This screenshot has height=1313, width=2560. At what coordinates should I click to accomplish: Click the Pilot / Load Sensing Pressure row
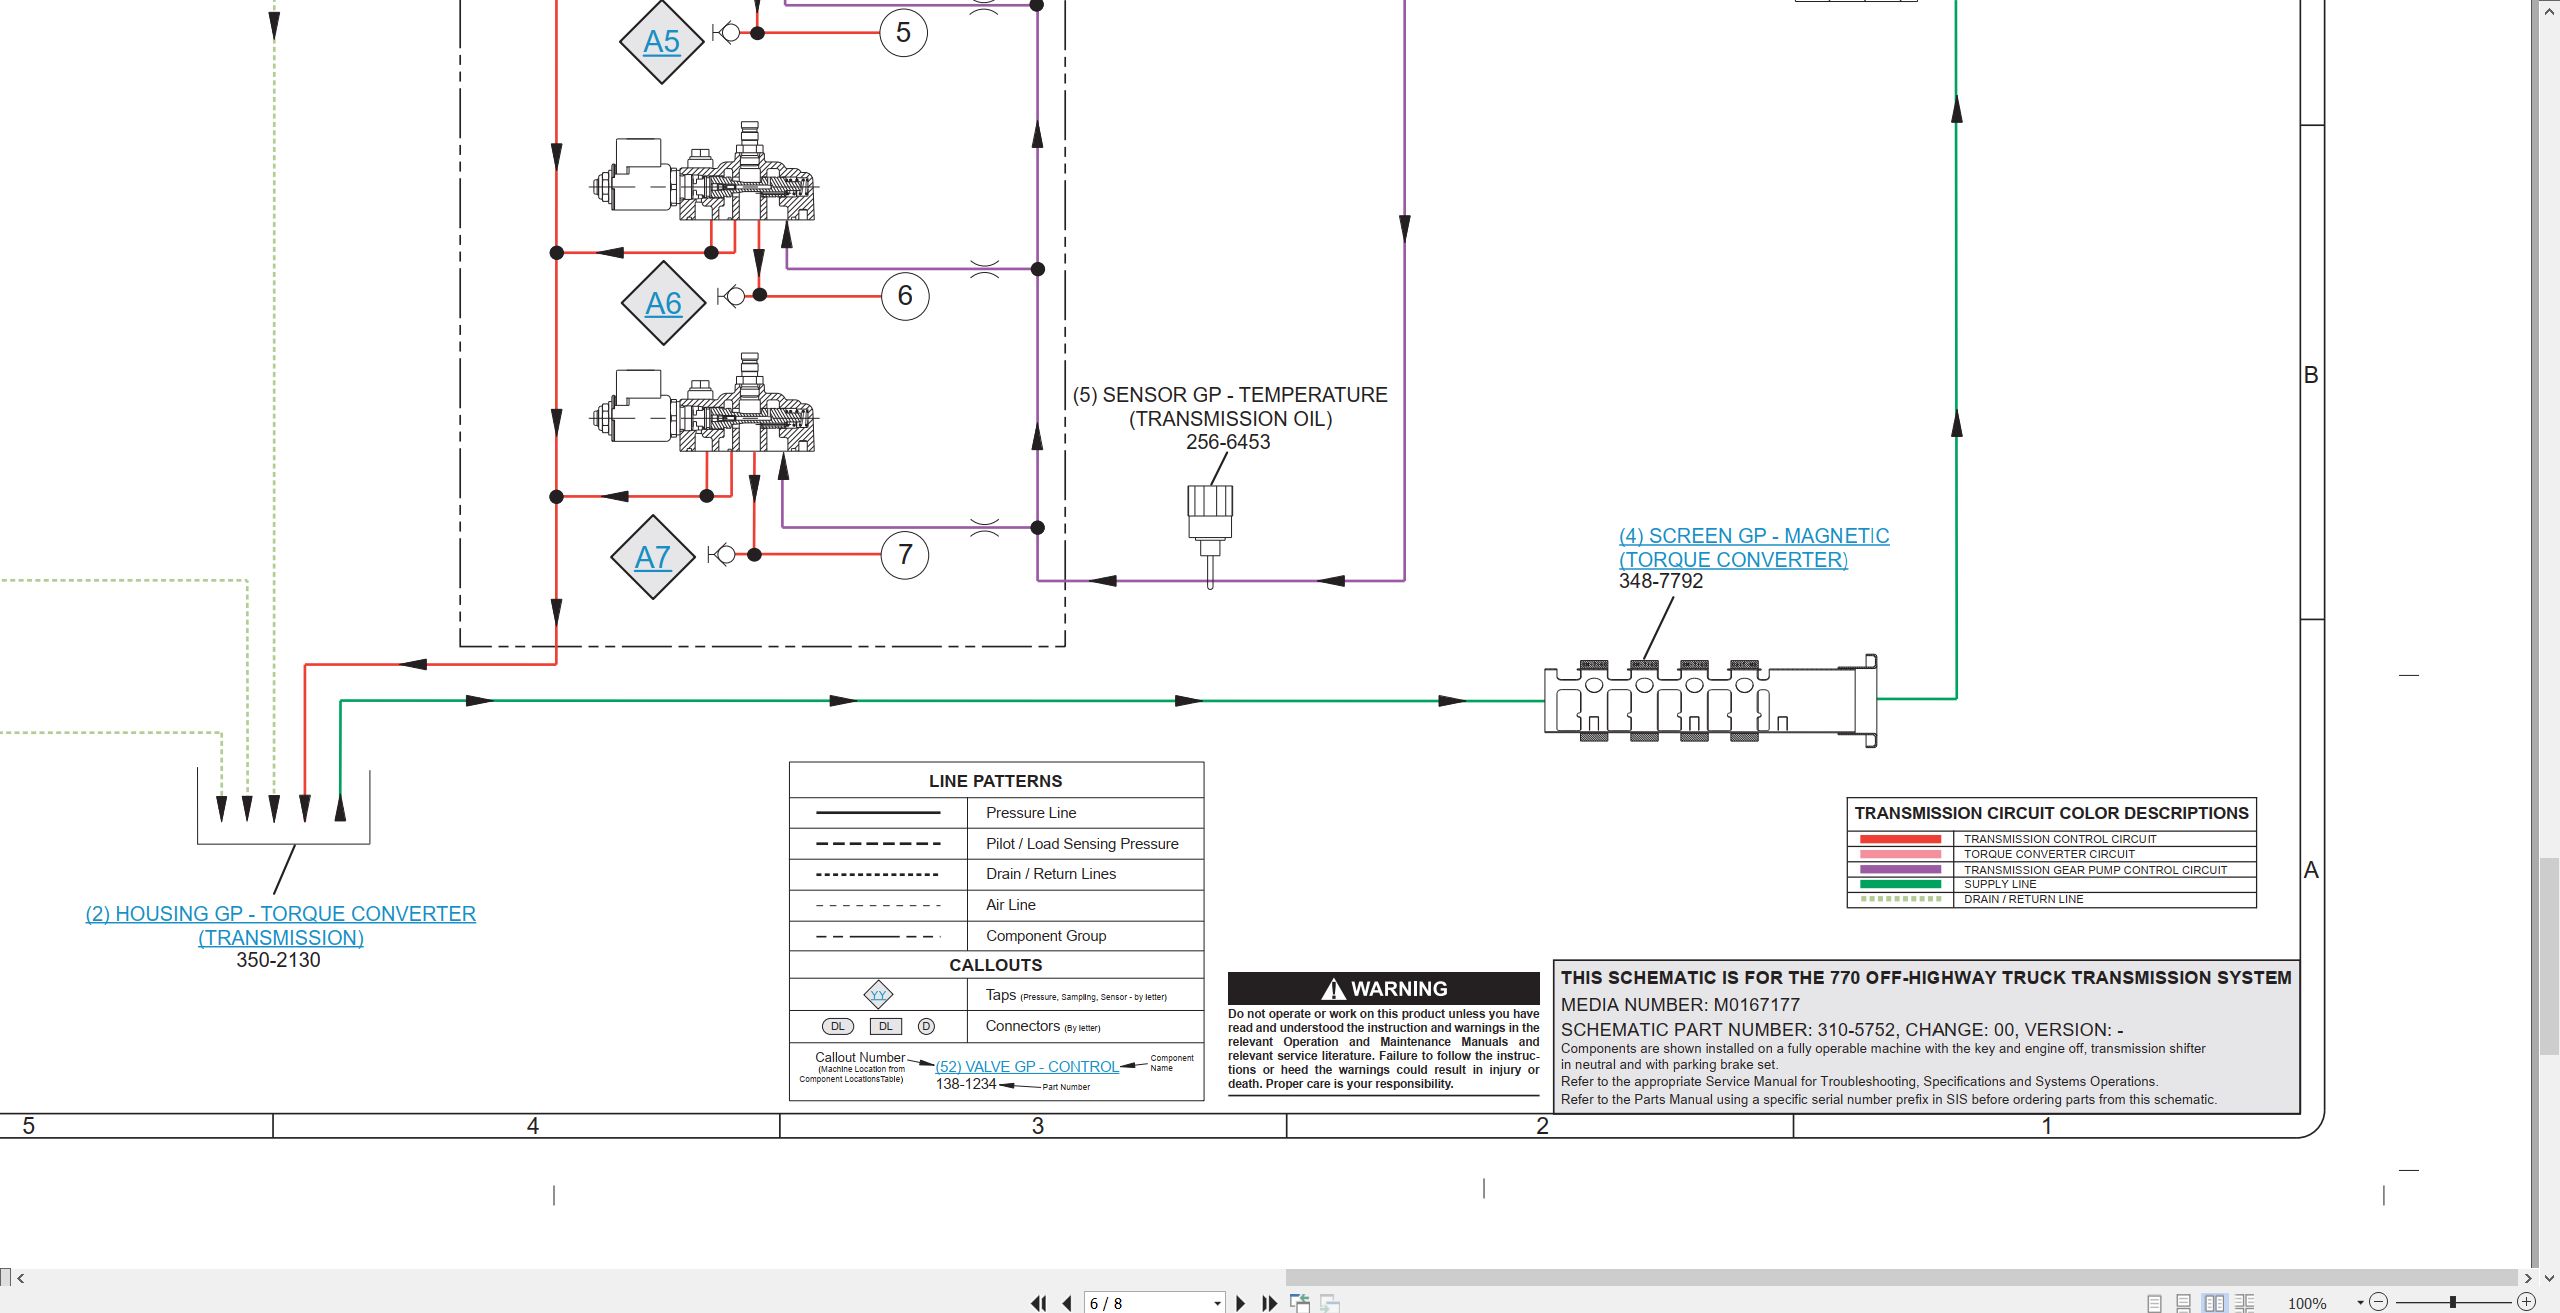996,844
